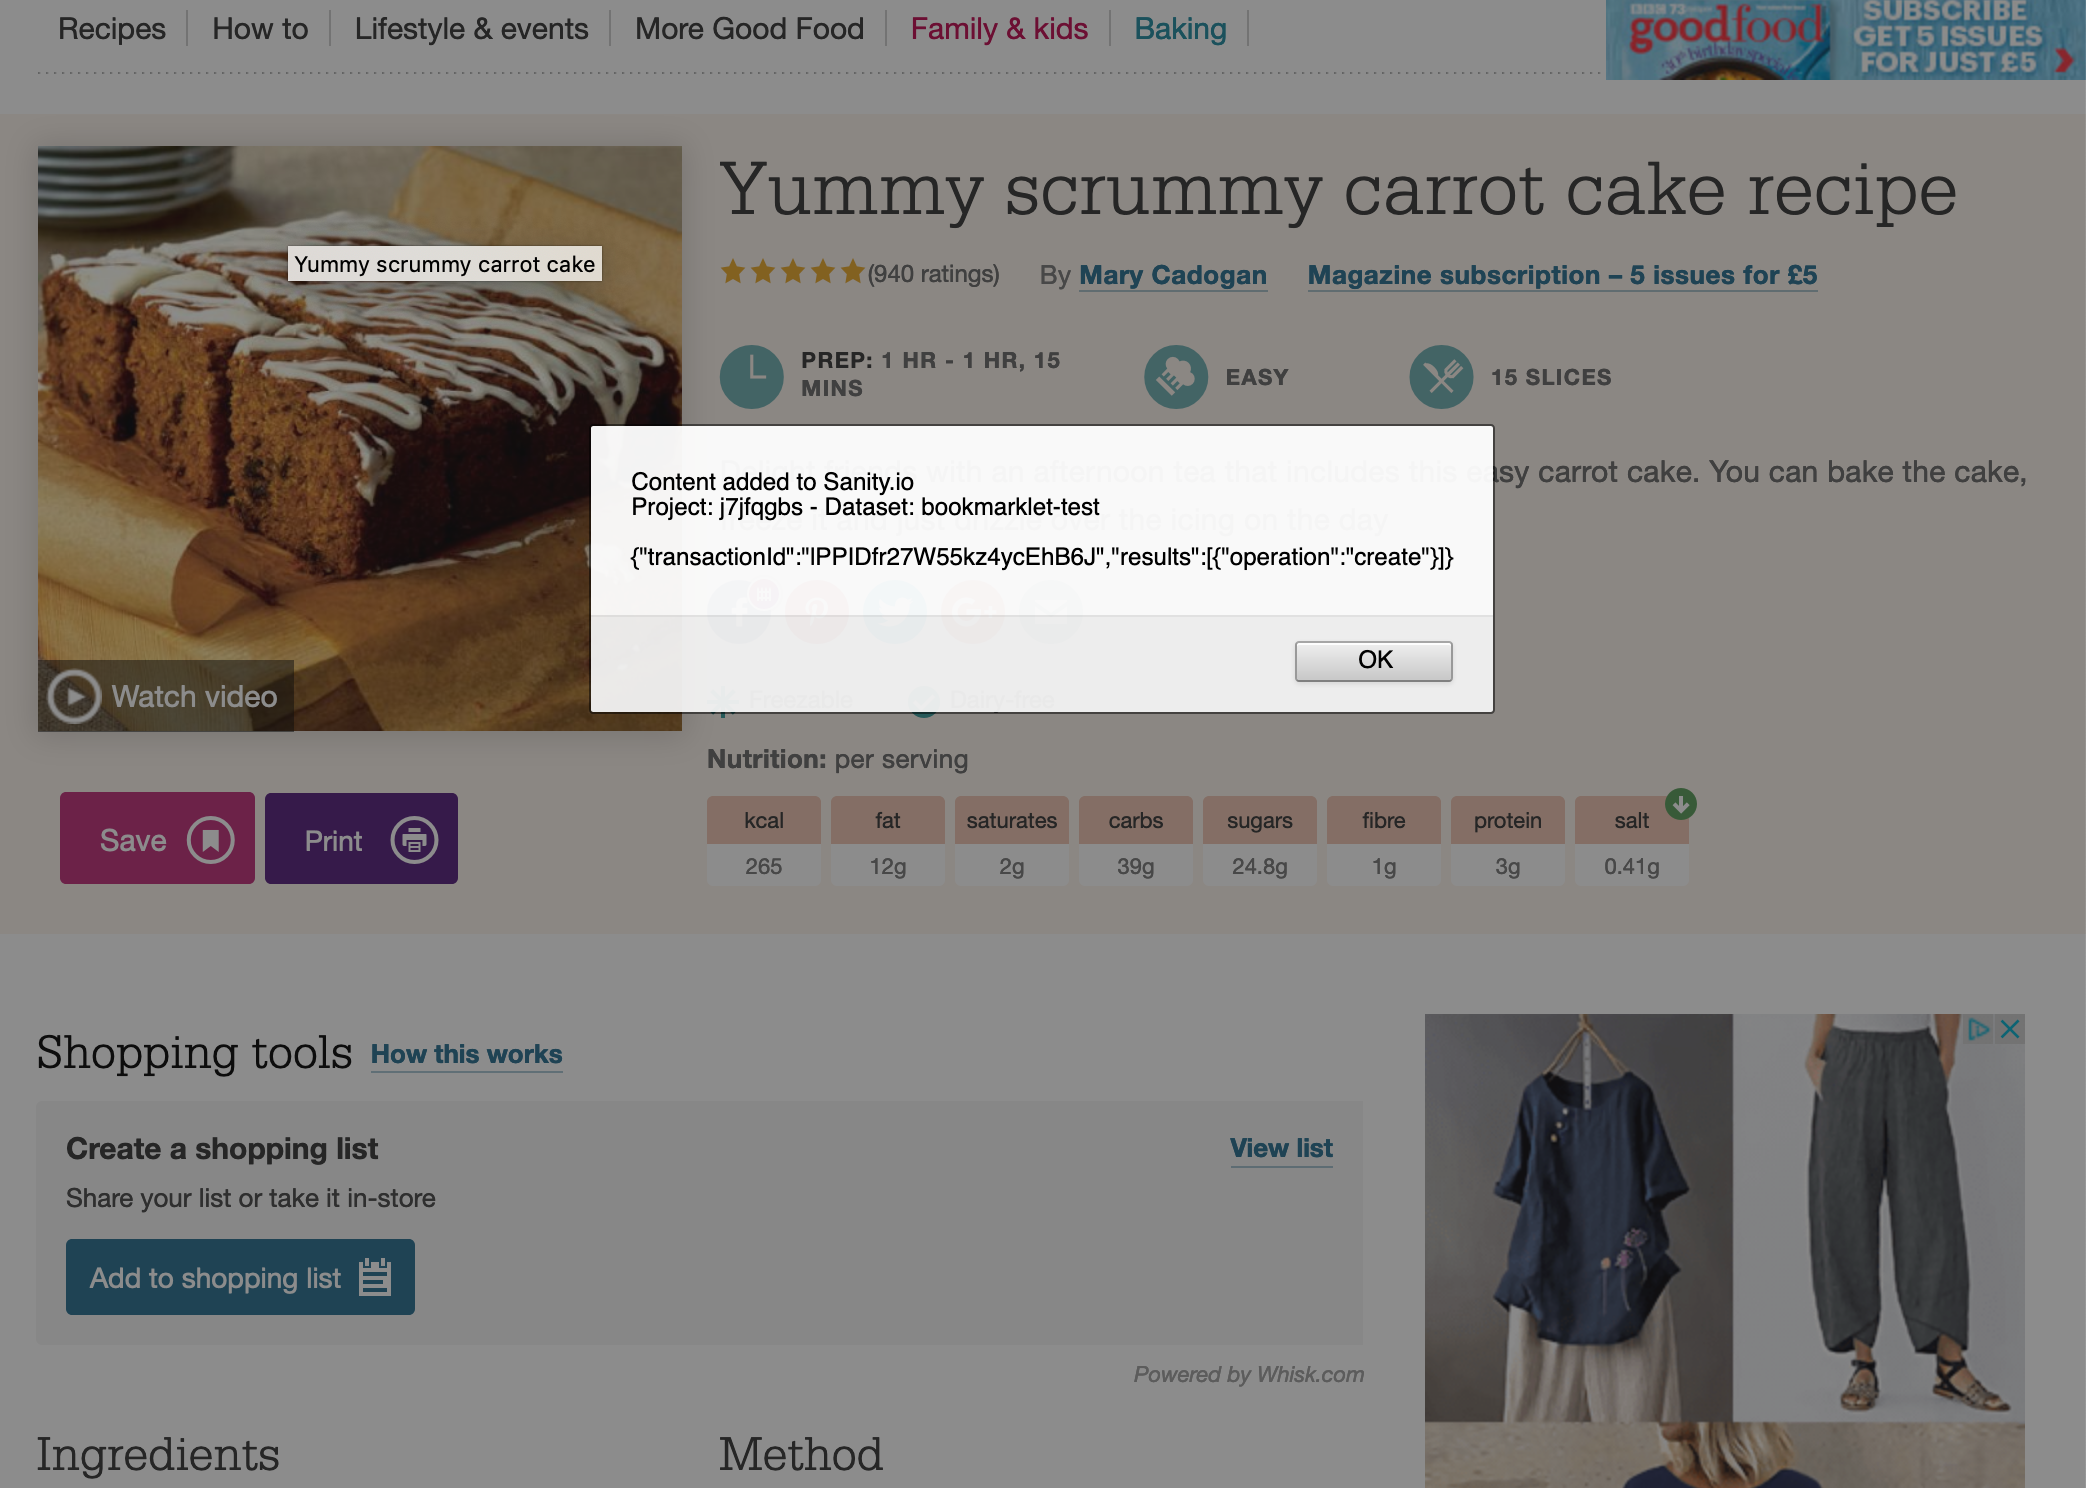This screenshot has height=1488, width=2086.
Task: Save the carrot cake recipe
Action: click(x=157, y=838)
